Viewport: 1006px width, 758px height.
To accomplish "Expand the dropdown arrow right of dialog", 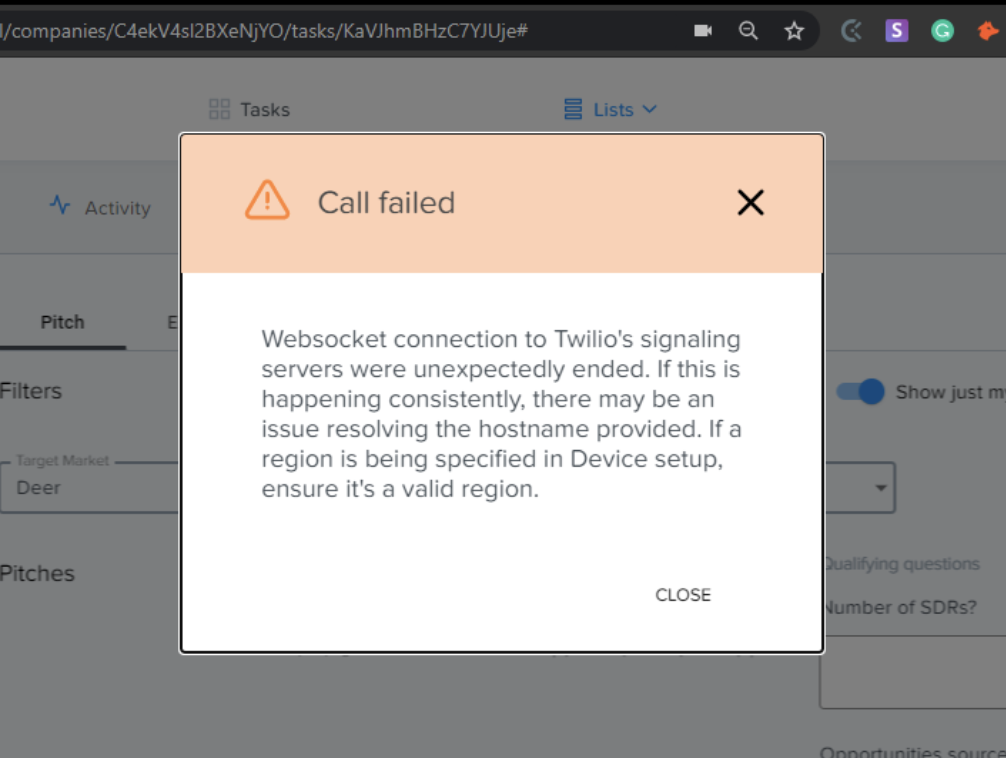I will pyautogui.click(x=881, y=488).
